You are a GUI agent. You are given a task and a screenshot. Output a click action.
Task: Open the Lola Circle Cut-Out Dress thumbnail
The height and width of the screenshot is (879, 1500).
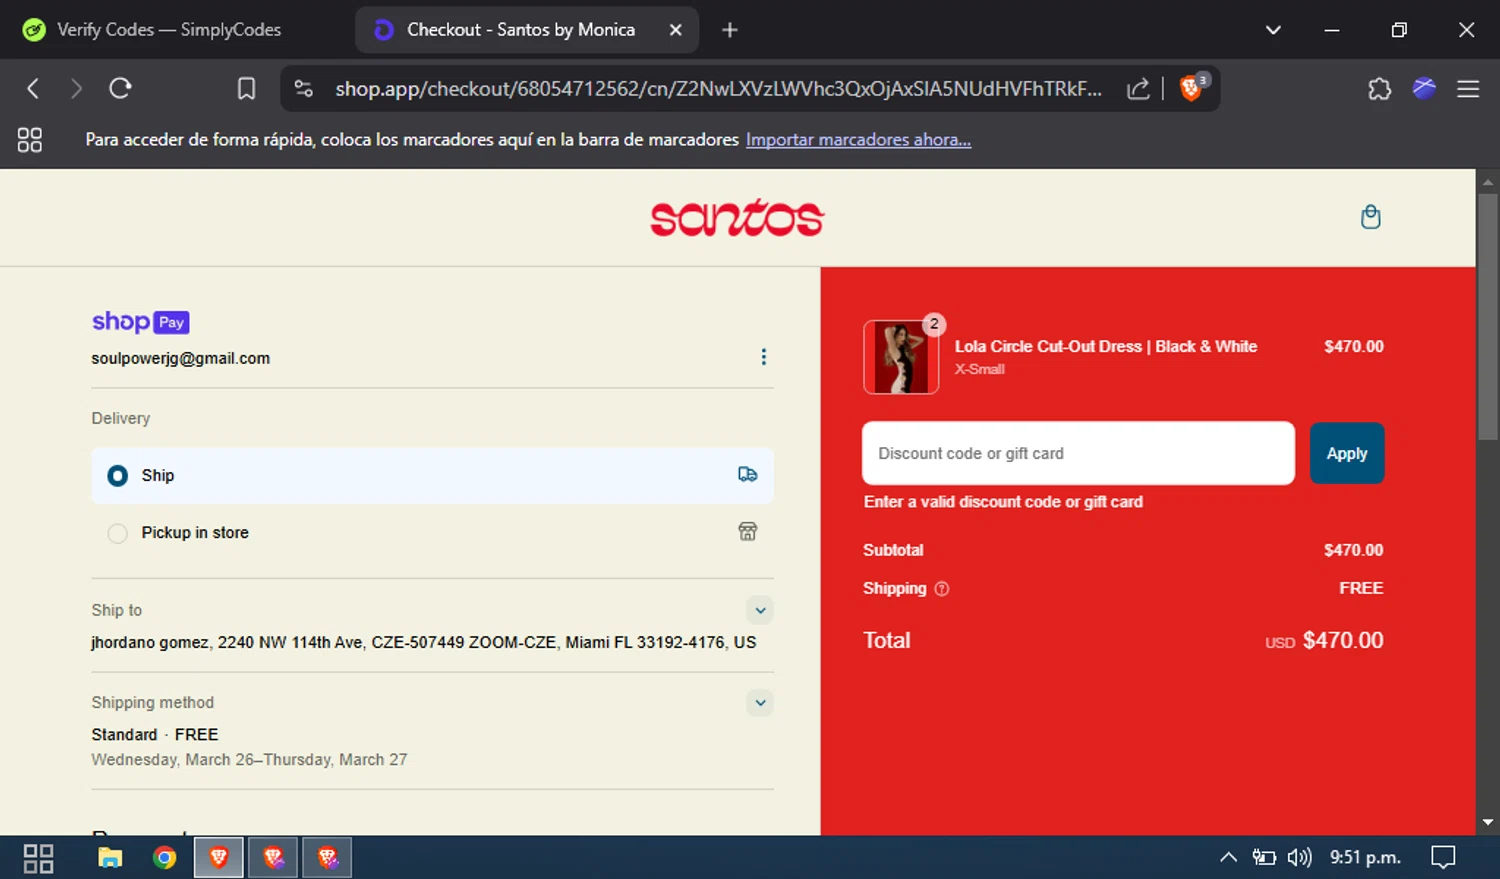901,357
